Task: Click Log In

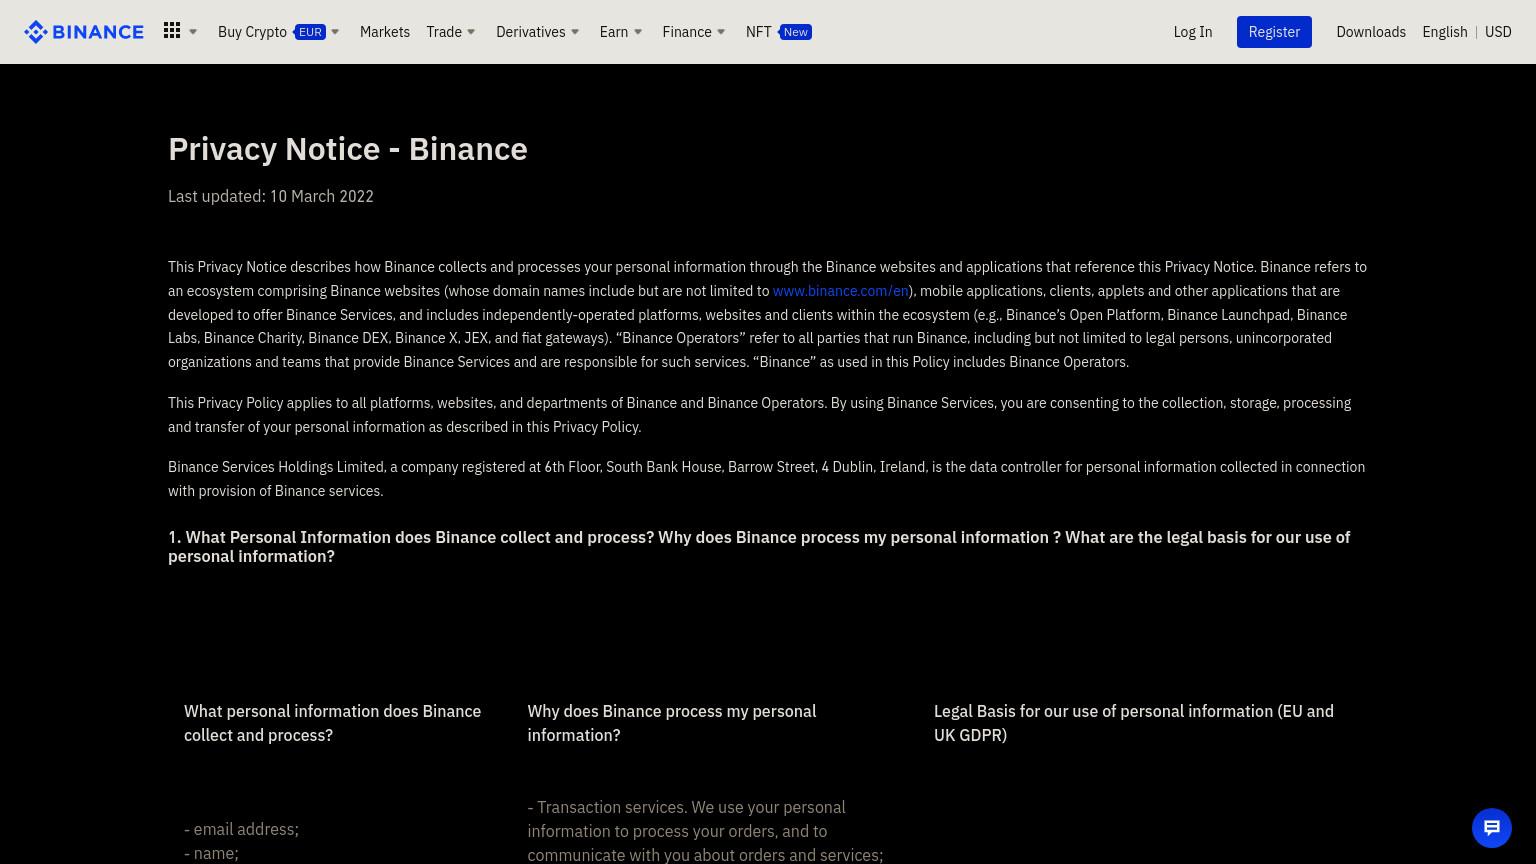Action: (1193, 32)
